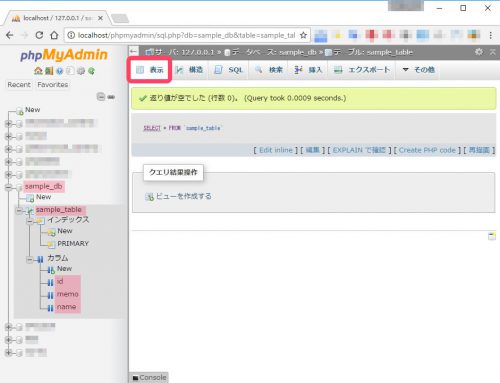
Task: Click the id column icon in tree
Action: 50,282
